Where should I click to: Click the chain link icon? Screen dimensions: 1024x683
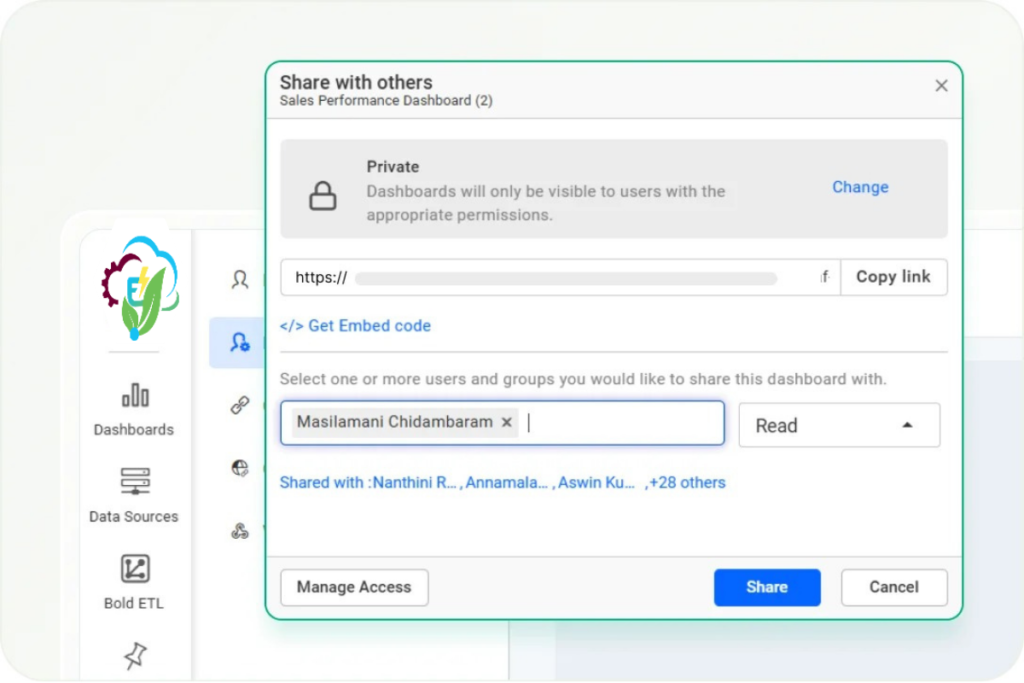point(240,405)
